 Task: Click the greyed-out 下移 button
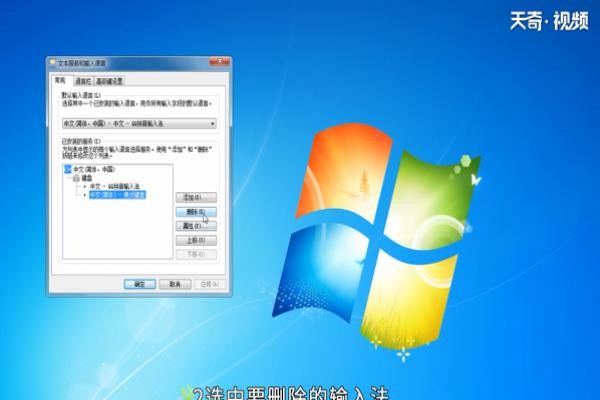coord(196,255)
